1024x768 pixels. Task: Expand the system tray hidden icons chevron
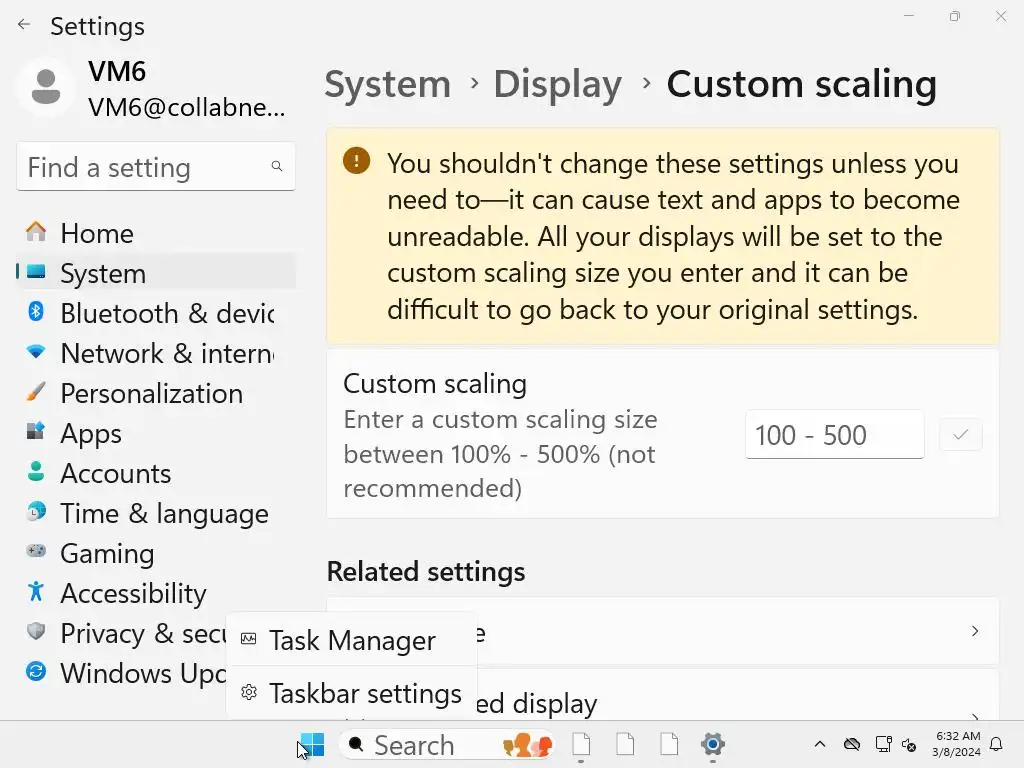pos(820,744)
